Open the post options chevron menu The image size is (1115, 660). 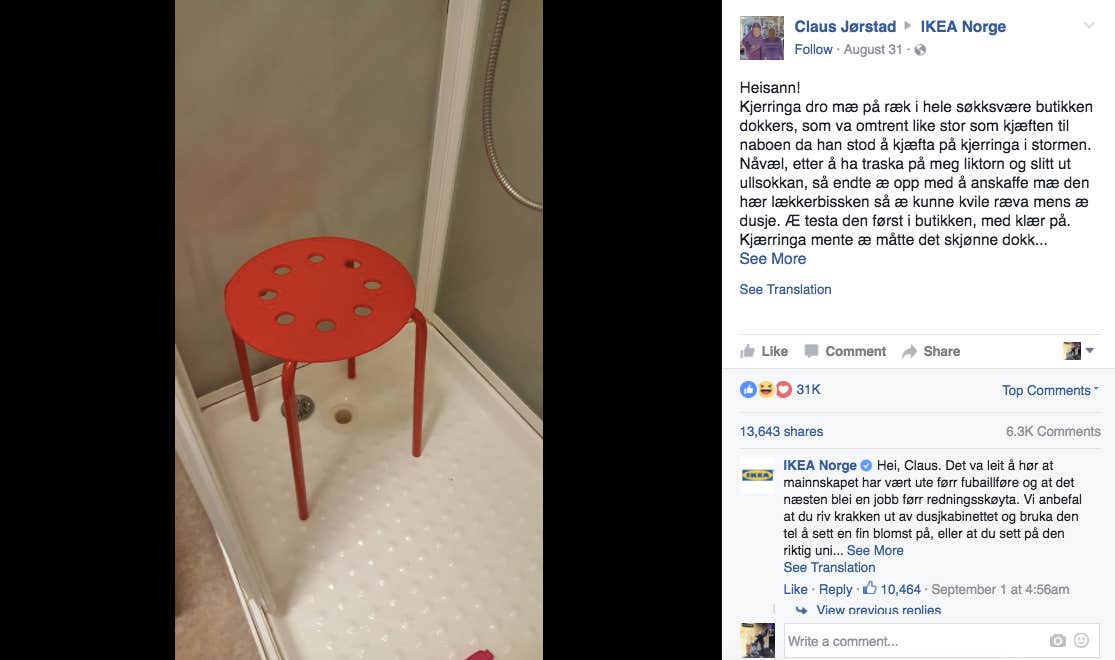1089,26
